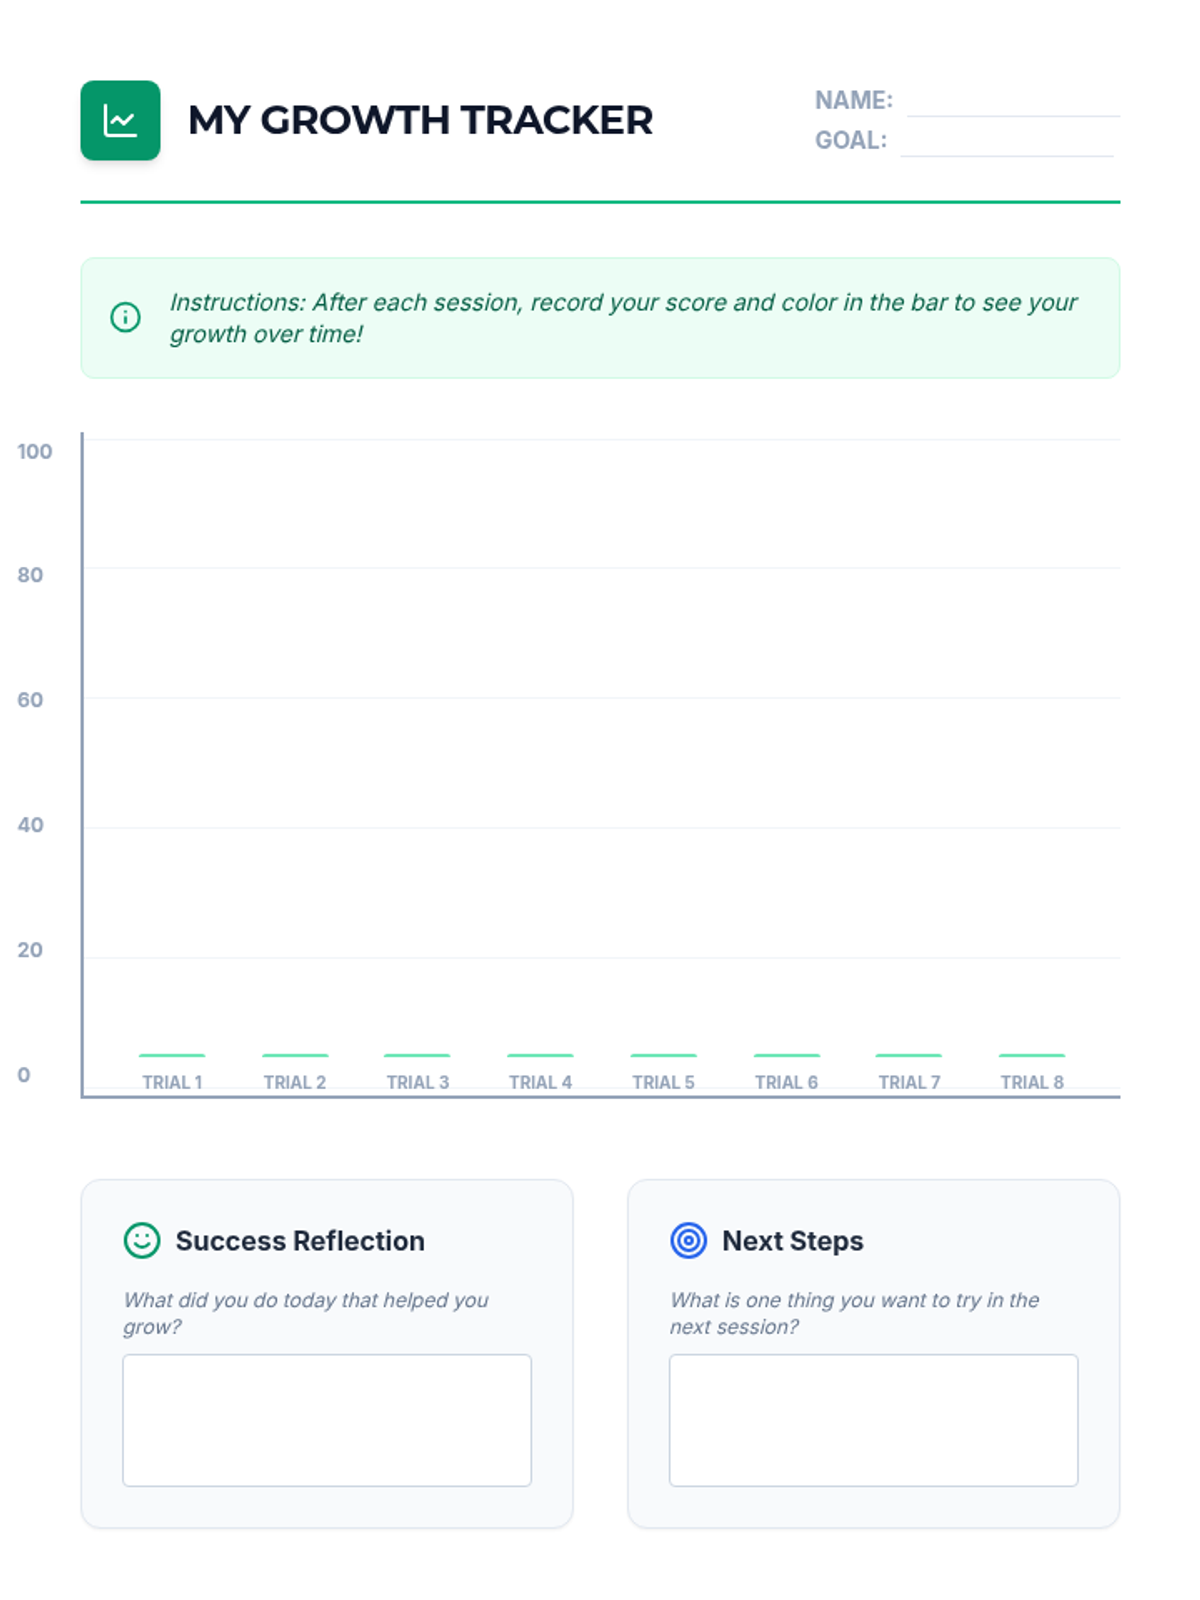The height and width of the screenshot is (1600, 1200).
Task: Click the smiley face Success Reflection icon
Action: coord(142,1240)
